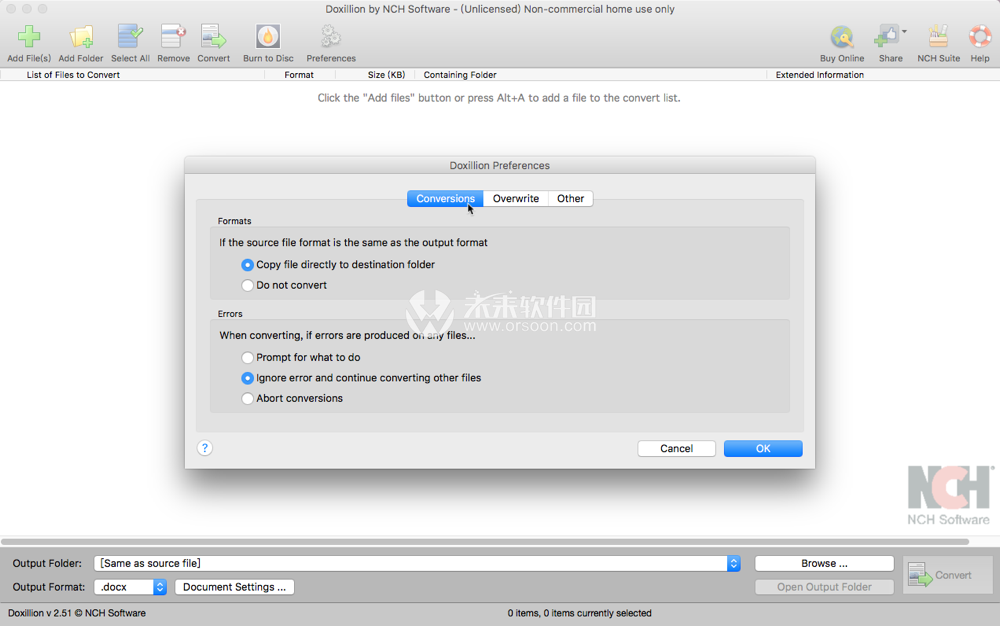The image size is (1000, 626).
Task: Cancel the Doxillion Preferences dialog
Action: (x=676, y=448)
